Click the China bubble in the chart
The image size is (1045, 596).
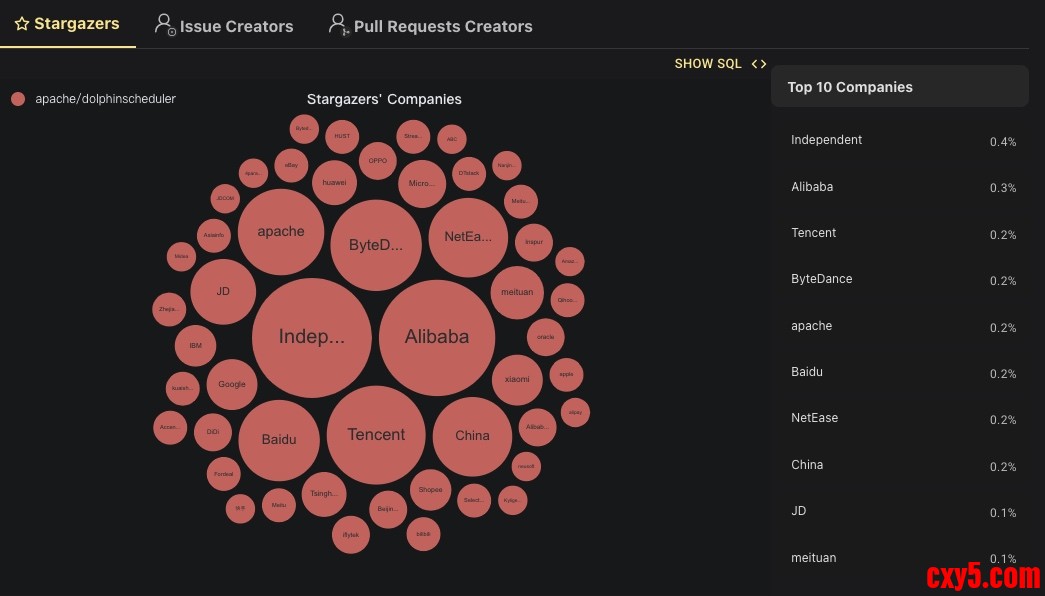tap(472, 436)
